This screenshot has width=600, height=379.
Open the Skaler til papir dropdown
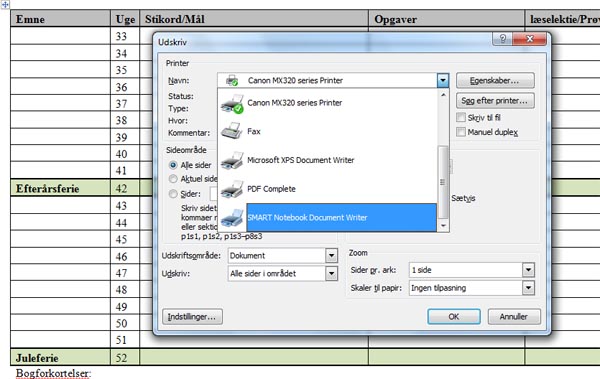click(528, 288)
